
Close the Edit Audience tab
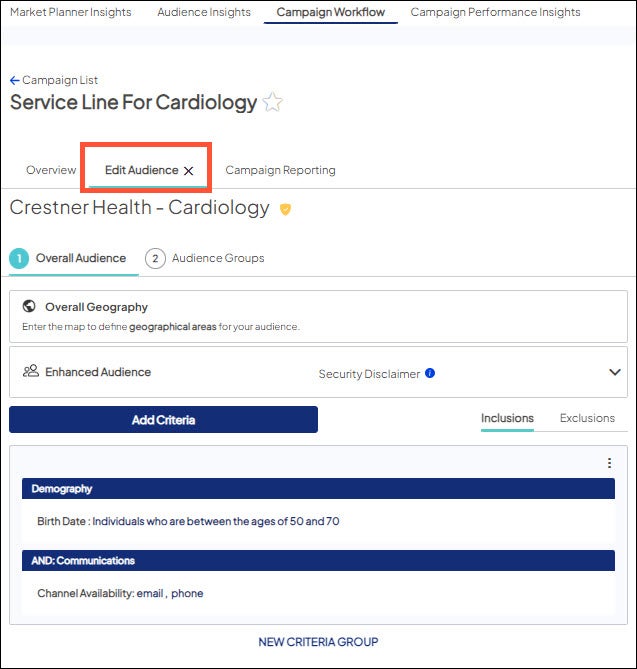[189, 171]
